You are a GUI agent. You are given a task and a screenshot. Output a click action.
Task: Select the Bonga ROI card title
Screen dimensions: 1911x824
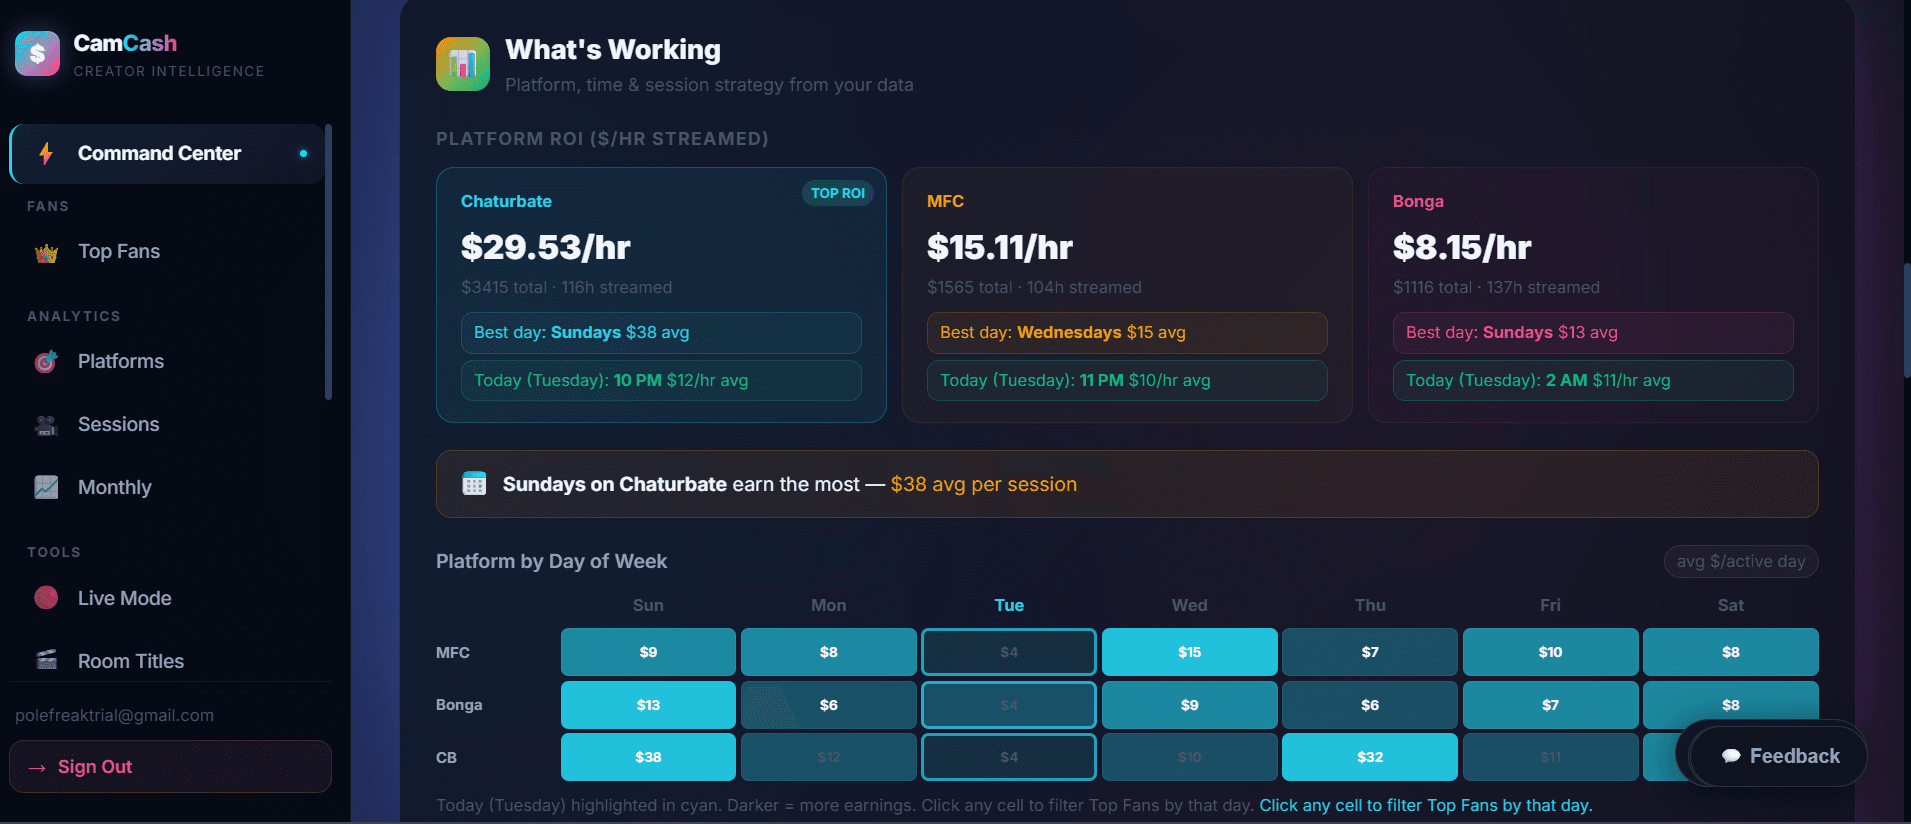(1418, 201)
